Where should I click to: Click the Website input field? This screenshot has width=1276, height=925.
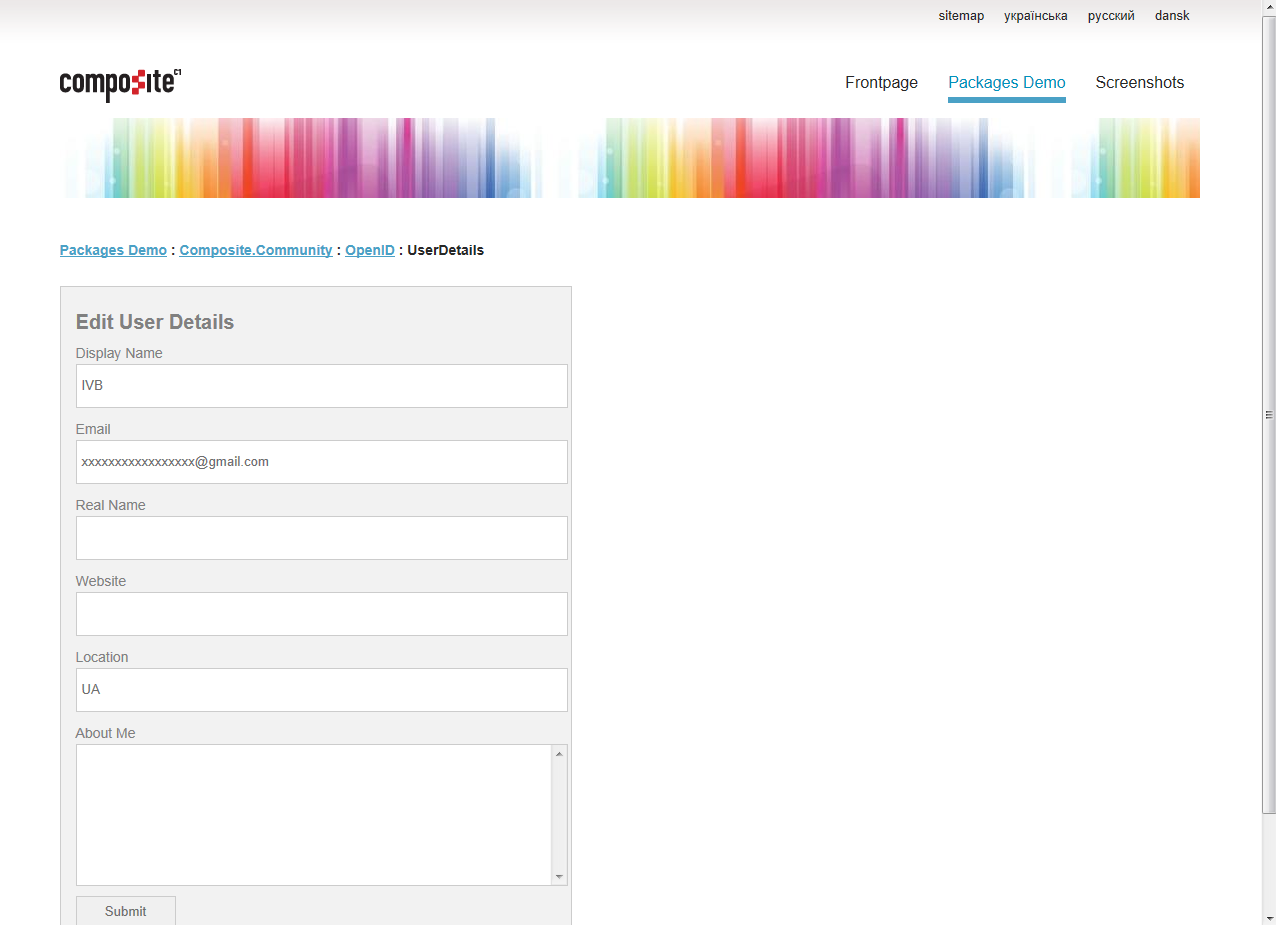click(x=321, y=614)
